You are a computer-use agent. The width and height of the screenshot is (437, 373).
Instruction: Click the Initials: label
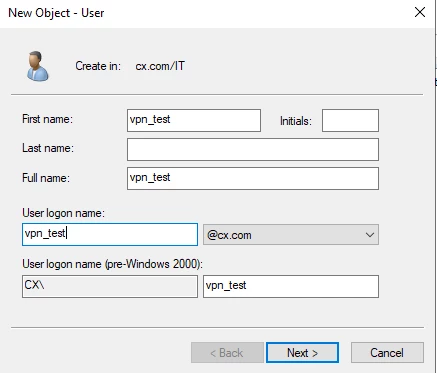click(296, 121)
